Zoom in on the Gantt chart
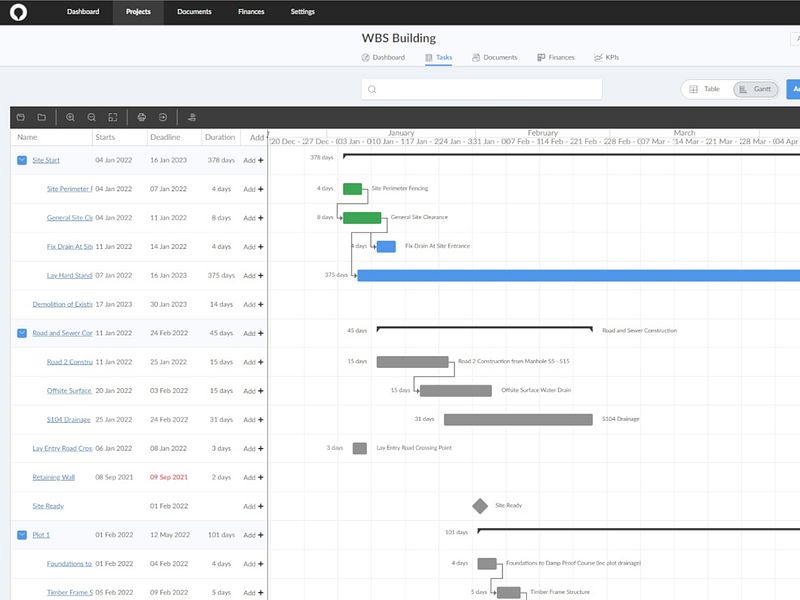Screen dimensions: 800x600 [70, 117]
